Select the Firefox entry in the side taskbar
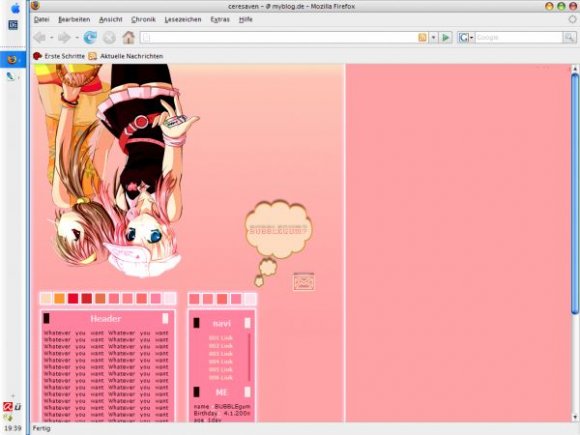Image resolution: width=580 pixels, height=435 pixels. tap(13, 60)
